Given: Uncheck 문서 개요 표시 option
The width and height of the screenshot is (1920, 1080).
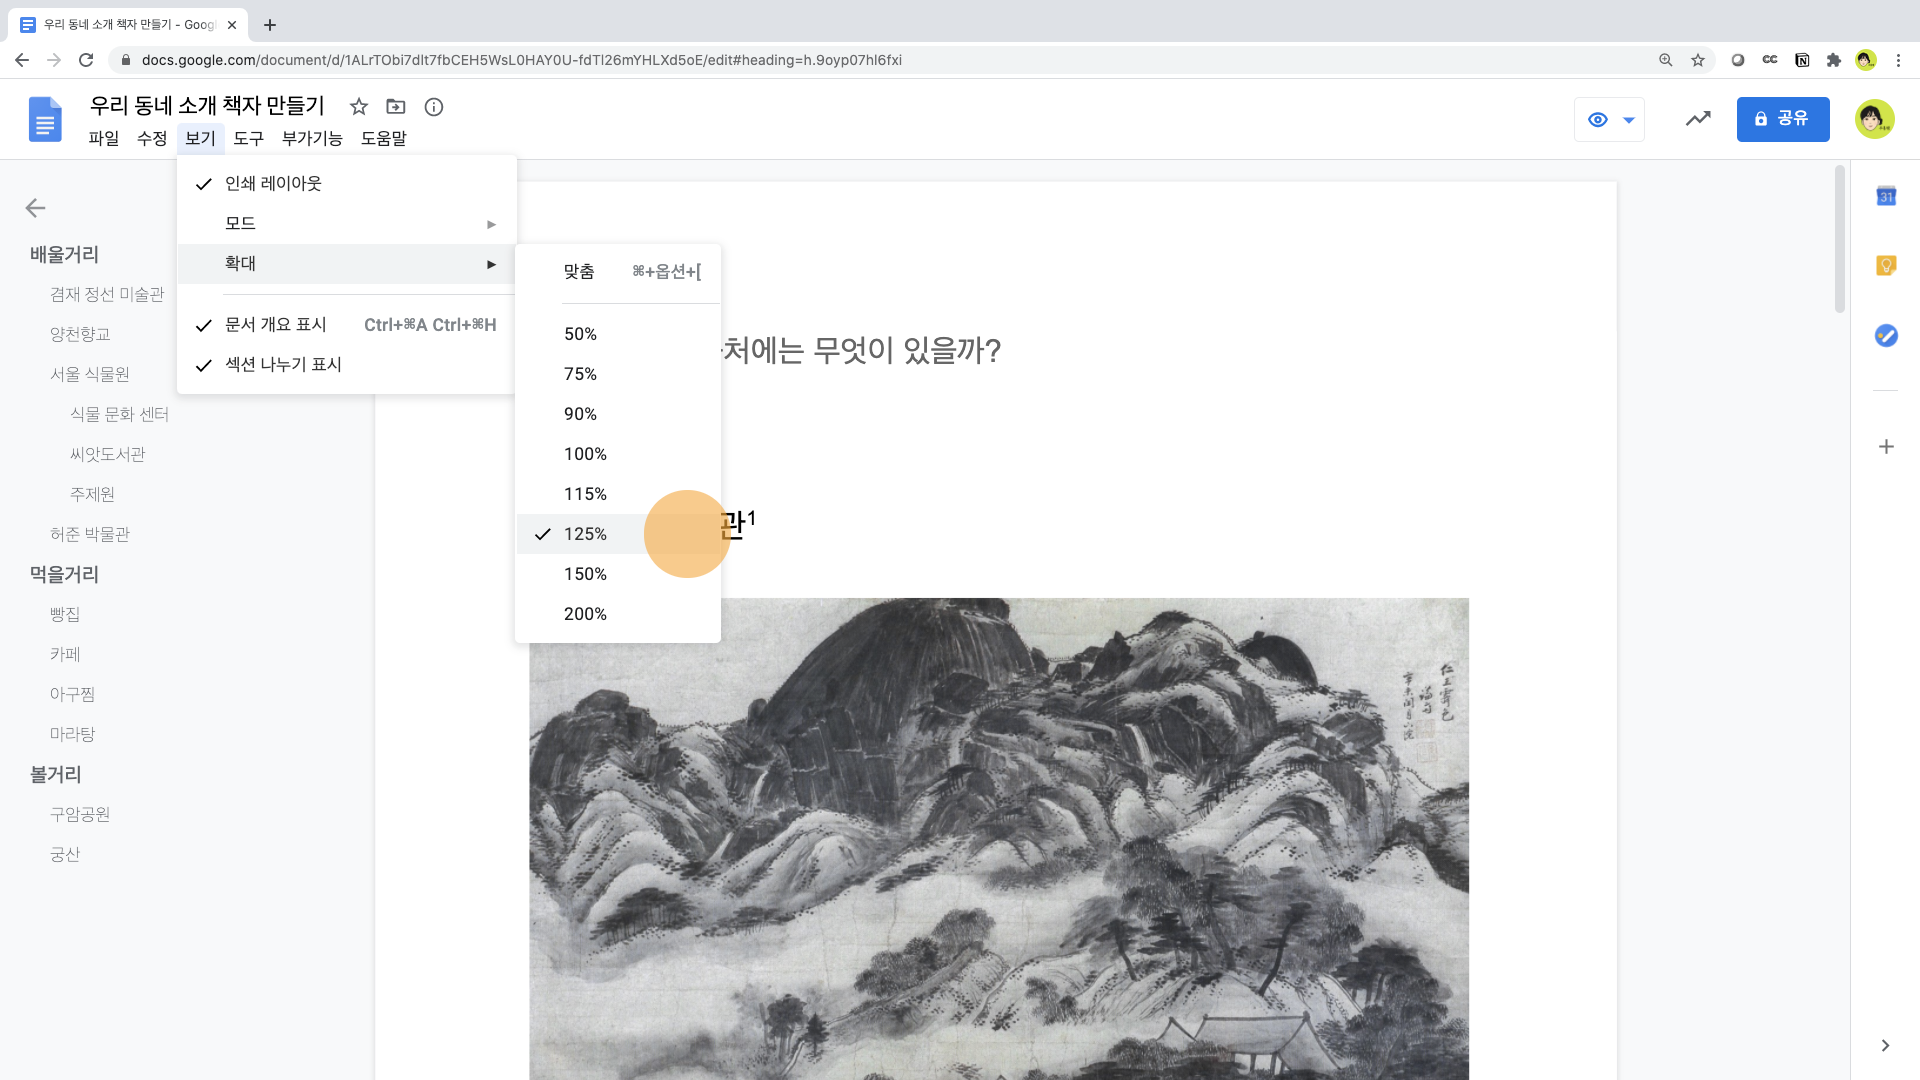Looking at the screenshot, I should 276,325.
